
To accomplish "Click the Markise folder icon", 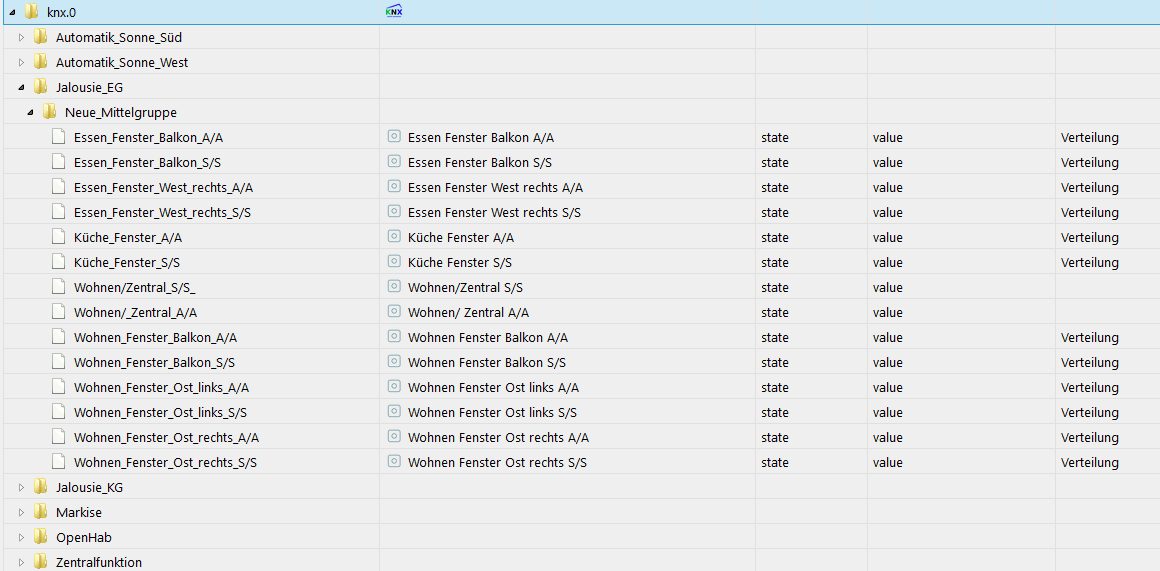I will pyautogui.click(x=41, y=513).
